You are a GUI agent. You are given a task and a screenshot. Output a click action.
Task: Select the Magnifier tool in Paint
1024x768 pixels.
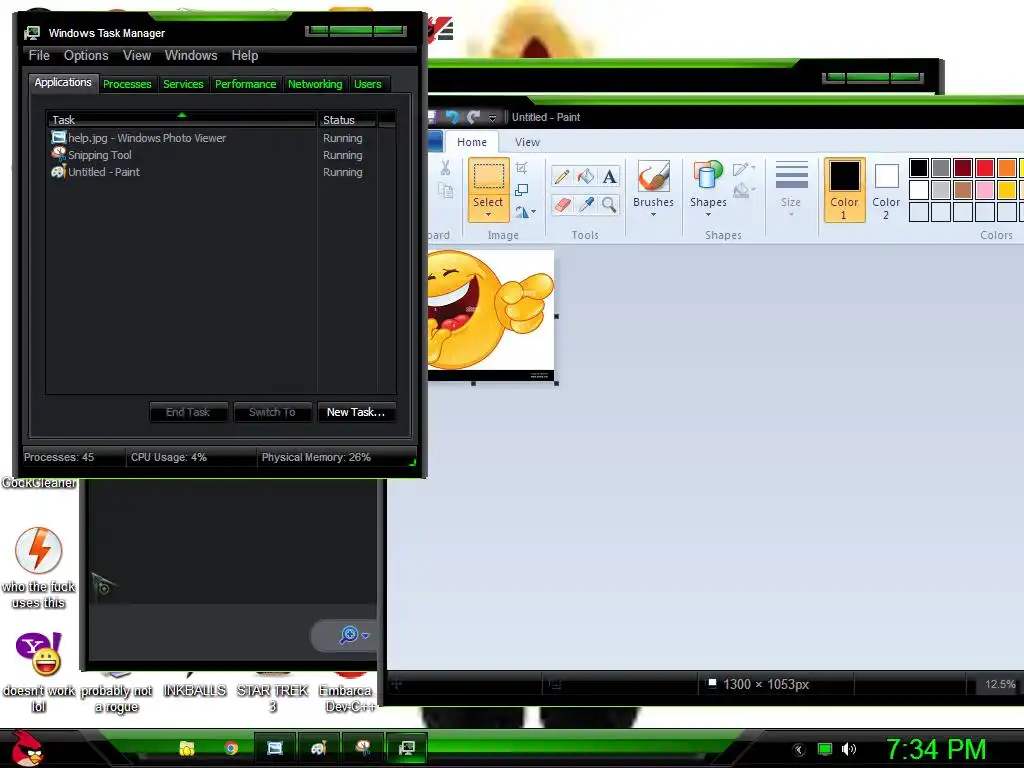pos(609,205)
